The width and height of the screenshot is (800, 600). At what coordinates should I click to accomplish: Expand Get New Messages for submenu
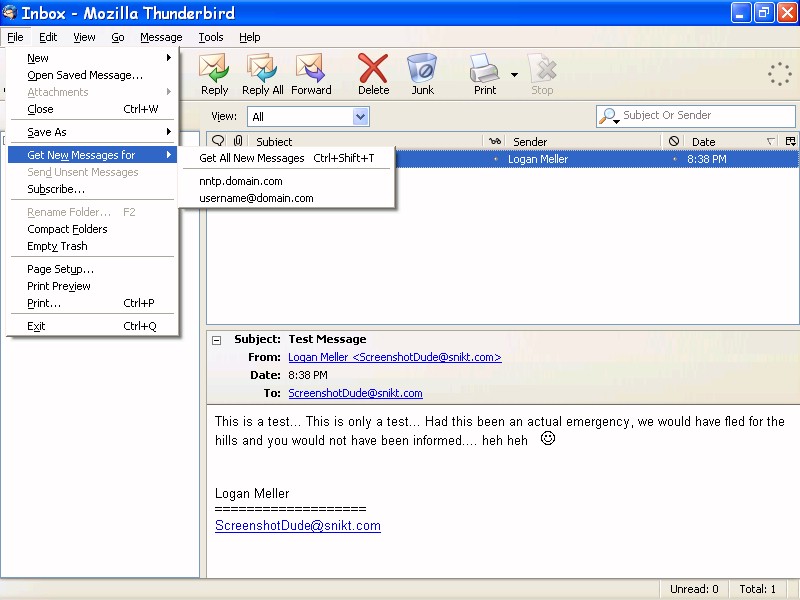[92, 155]
